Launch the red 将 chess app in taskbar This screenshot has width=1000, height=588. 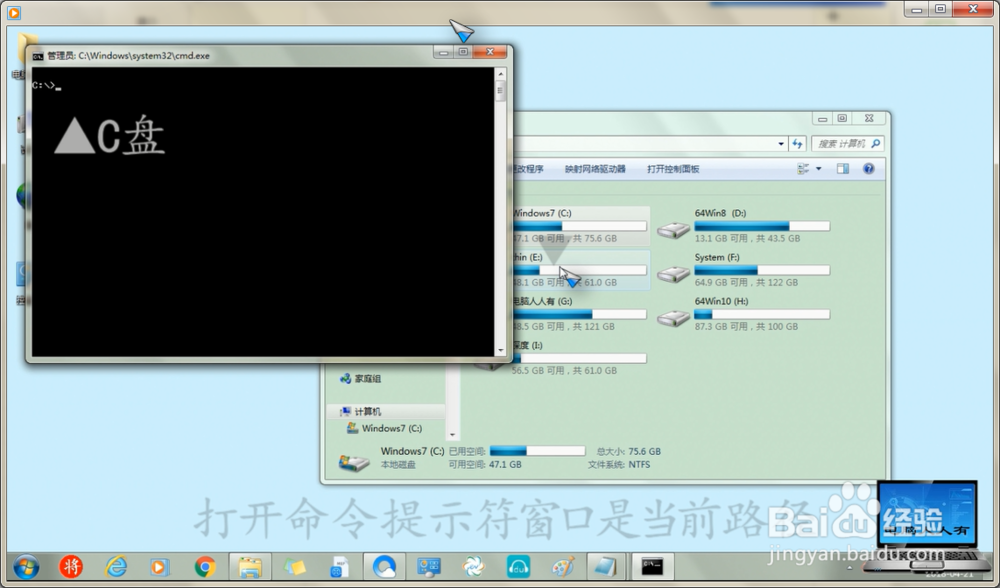pos(71,566)
